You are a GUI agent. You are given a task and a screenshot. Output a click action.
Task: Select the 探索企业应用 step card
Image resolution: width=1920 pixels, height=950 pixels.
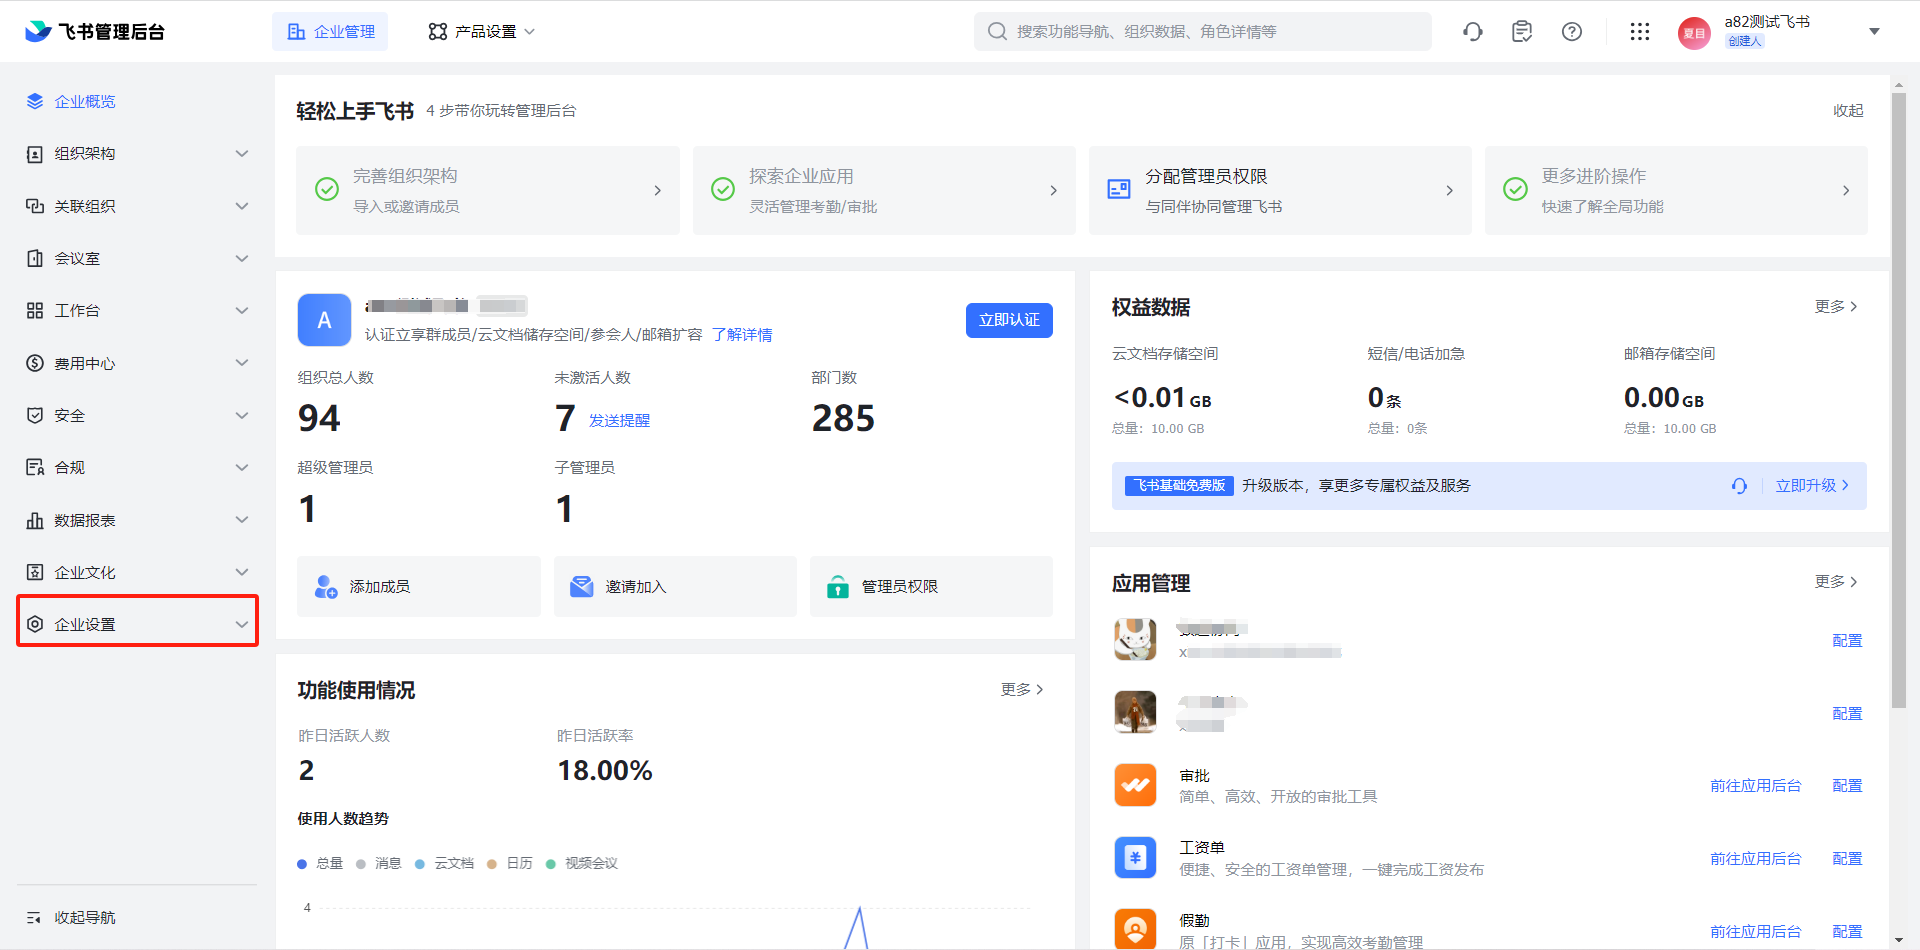point(884,190)
